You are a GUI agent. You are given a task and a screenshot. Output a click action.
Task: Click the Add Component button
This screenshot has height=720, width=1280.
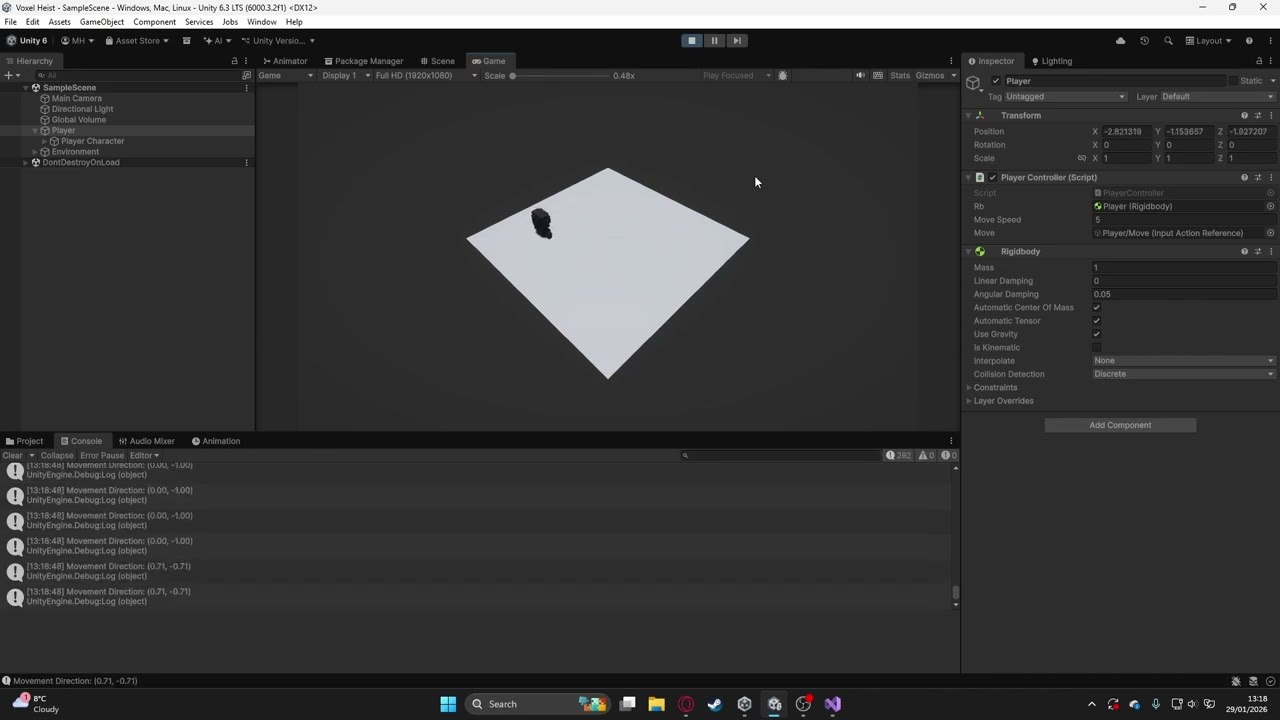click(1120, 425)
